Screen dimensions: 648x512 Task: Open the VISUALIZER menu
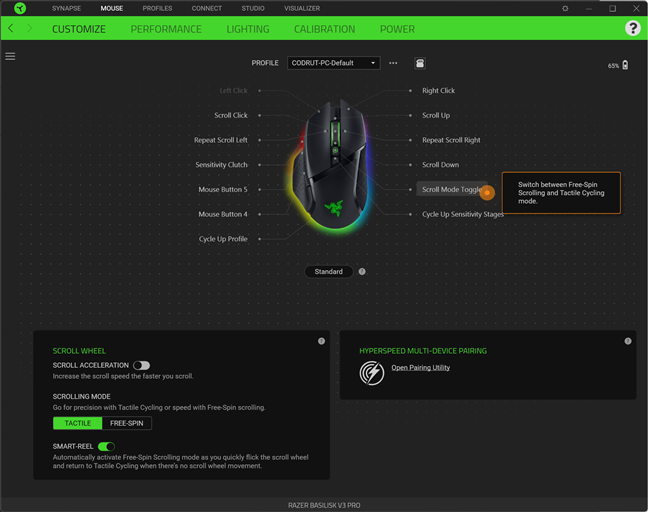tap(302, 8)
